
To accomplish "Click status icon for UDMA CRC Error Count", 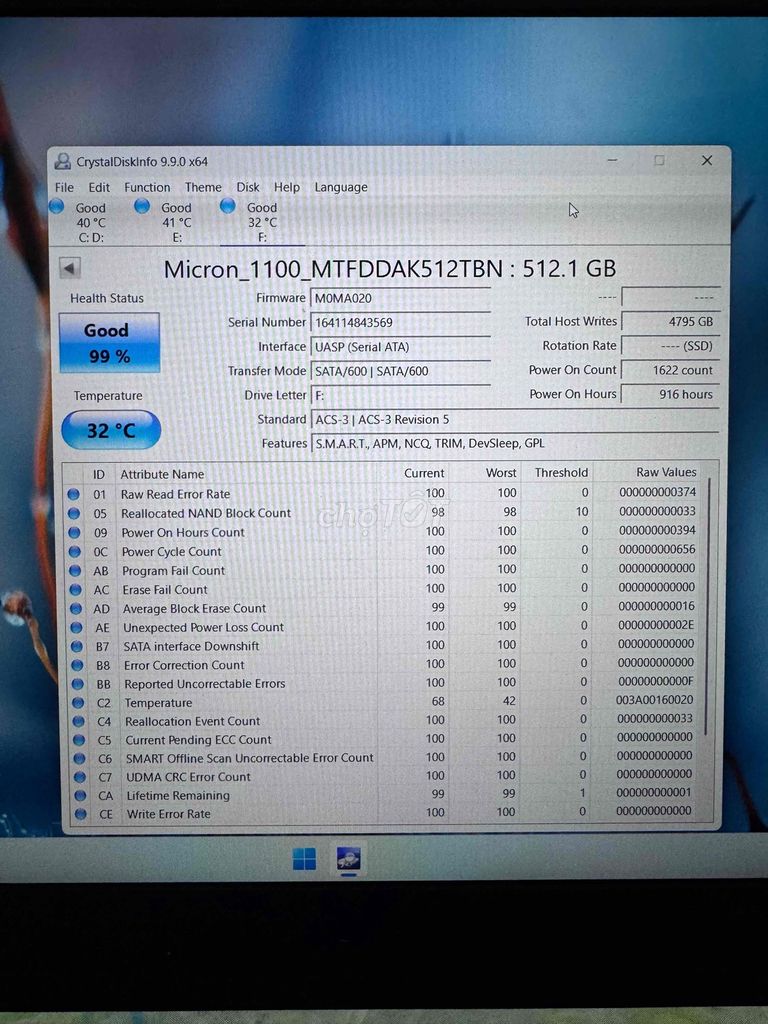I will tap(80, 778).
